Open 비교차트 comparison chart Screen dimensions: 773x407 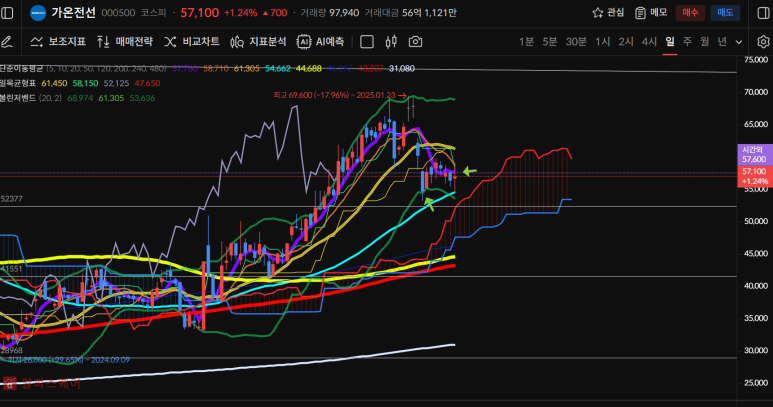(x=192, y=42)
